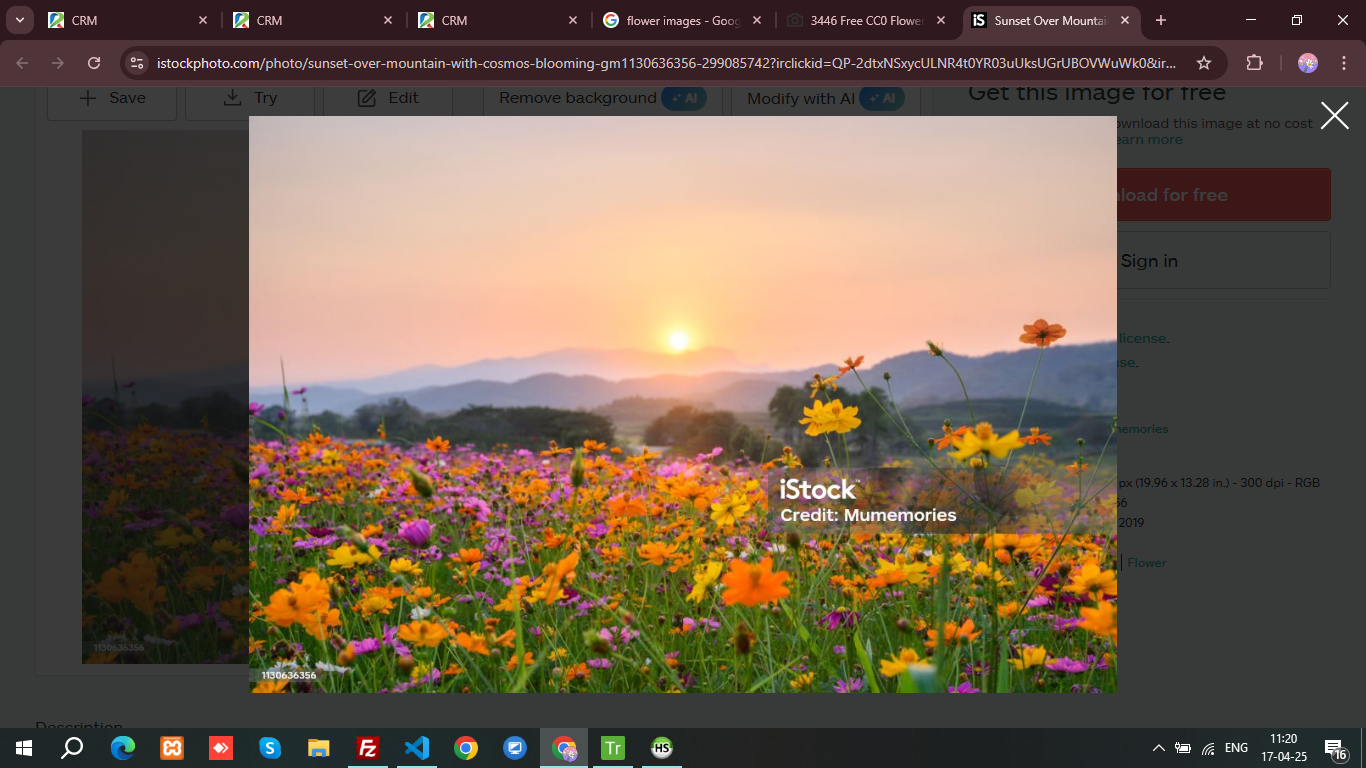Click the Save button behind the overlay
This screenshot has height=768, width=1366.
click(112, 98)
